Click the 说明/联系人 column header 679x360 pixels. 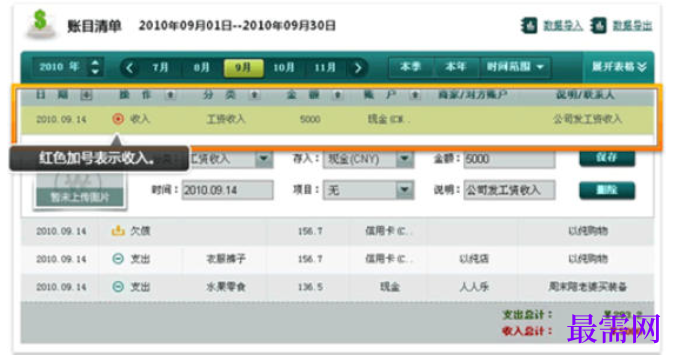(x=585, y=94)
